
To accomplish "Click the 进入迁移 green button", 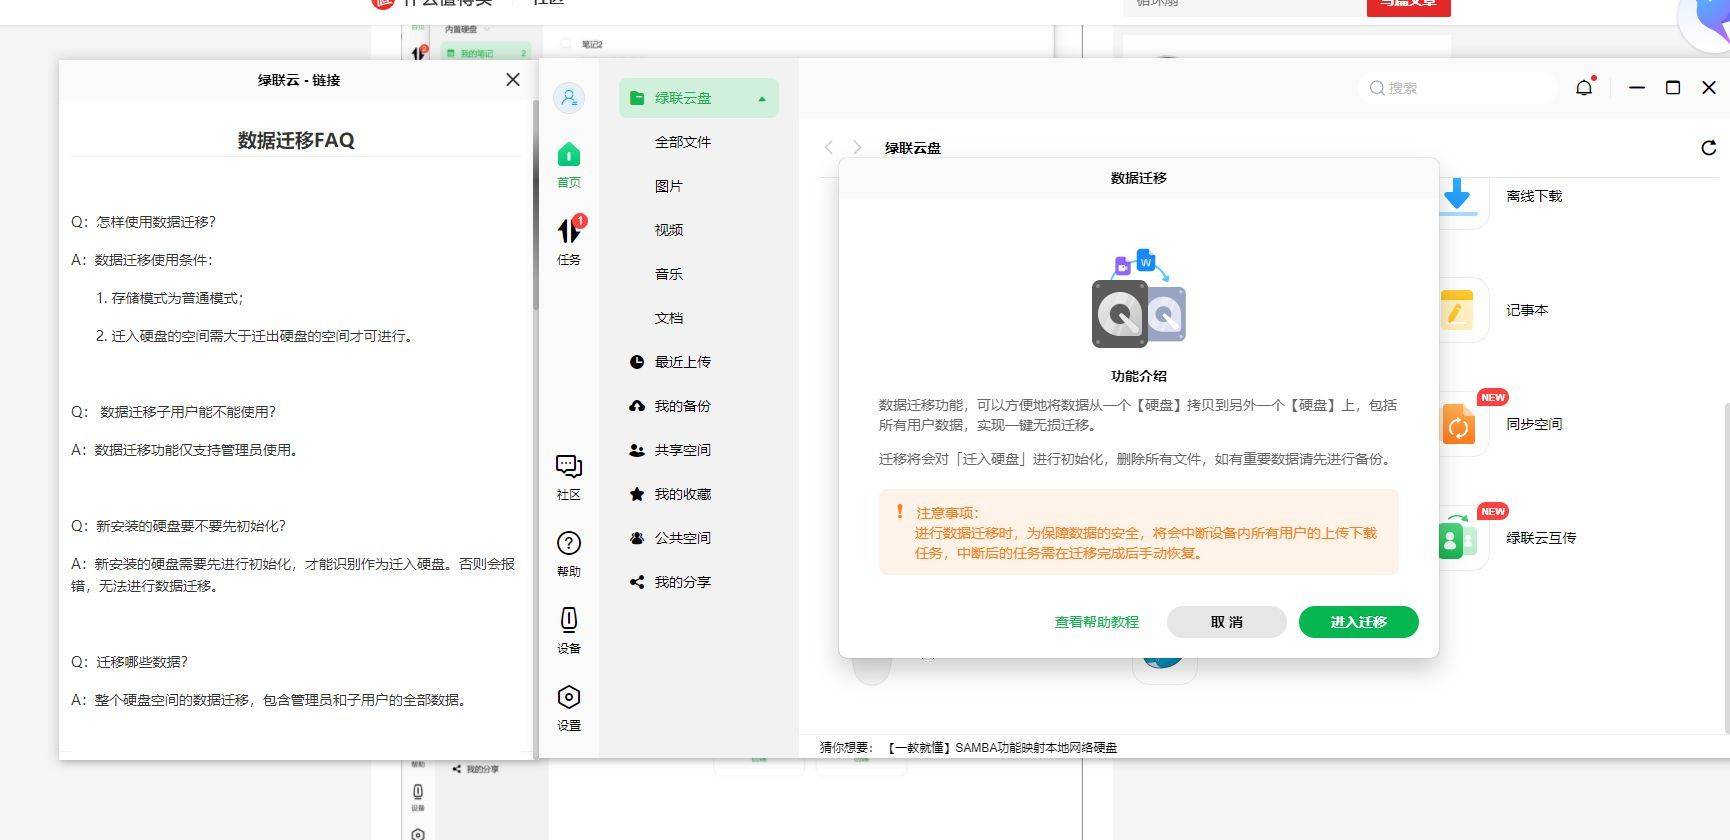I will 1358,622.
